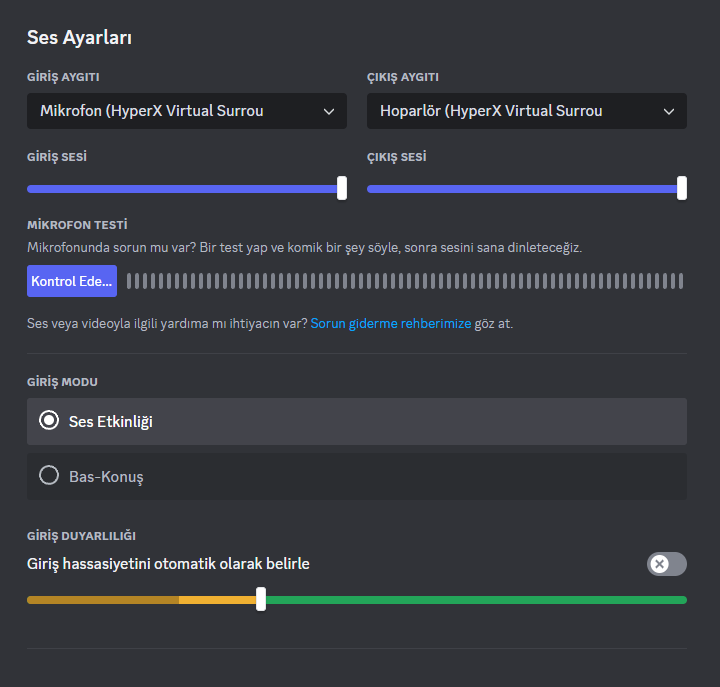Enable automatic input sensitivity toggle
720x687 pixels.
pos(667,564)
